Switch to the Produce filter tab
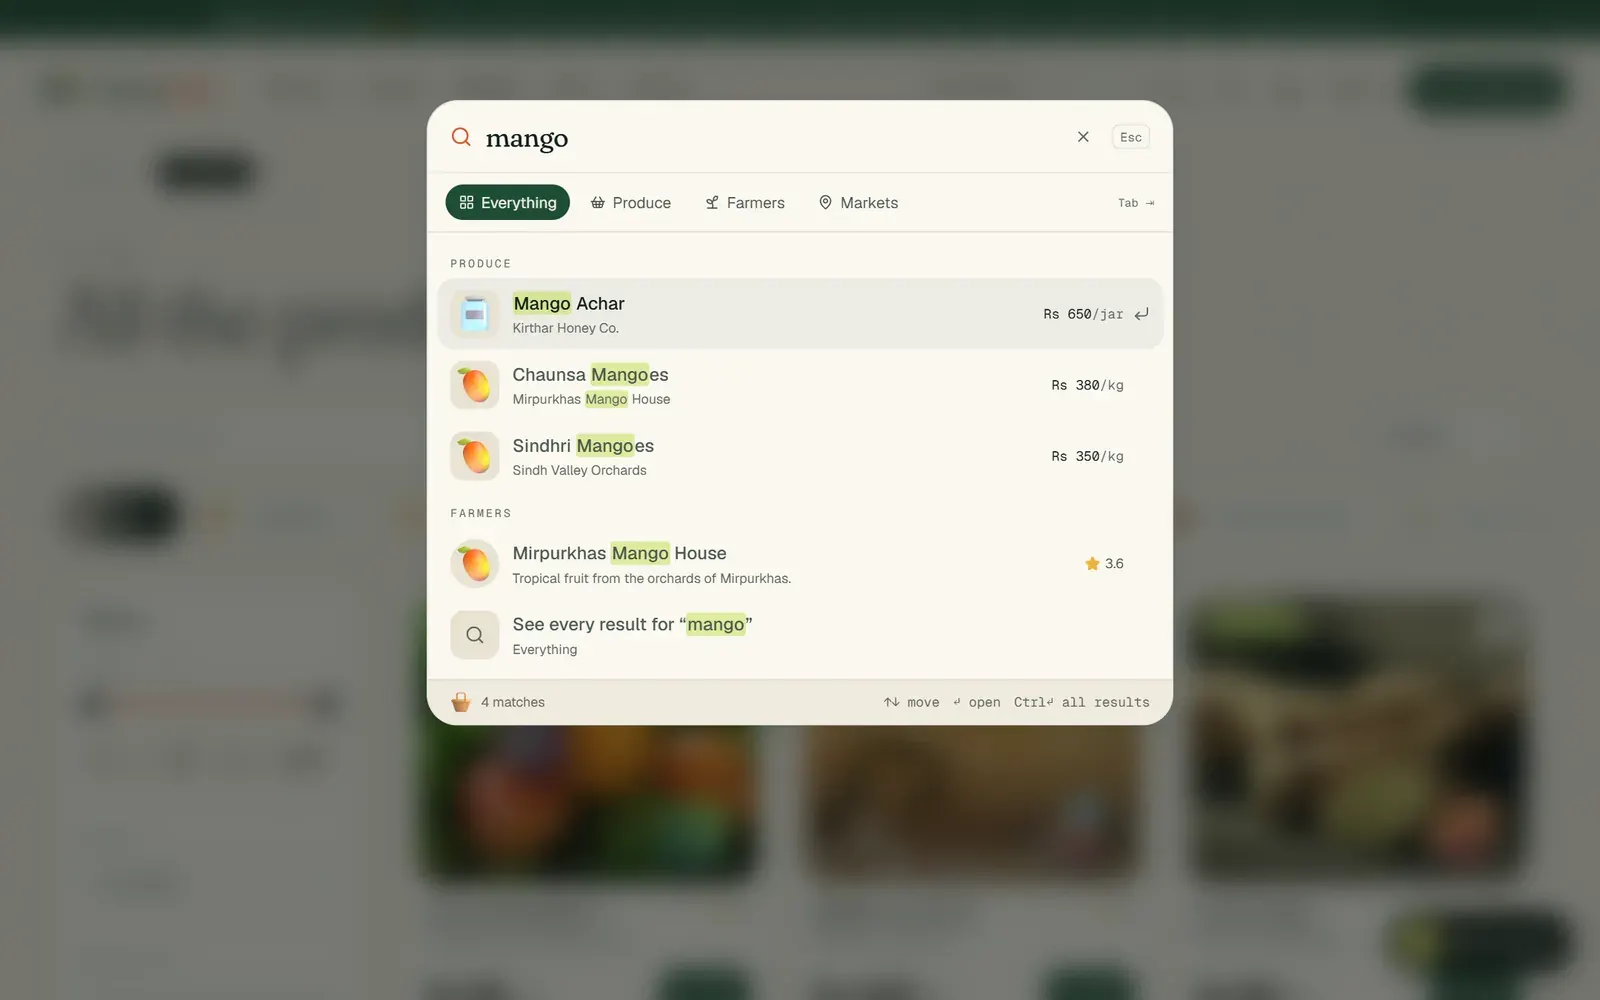 (631, 202)
